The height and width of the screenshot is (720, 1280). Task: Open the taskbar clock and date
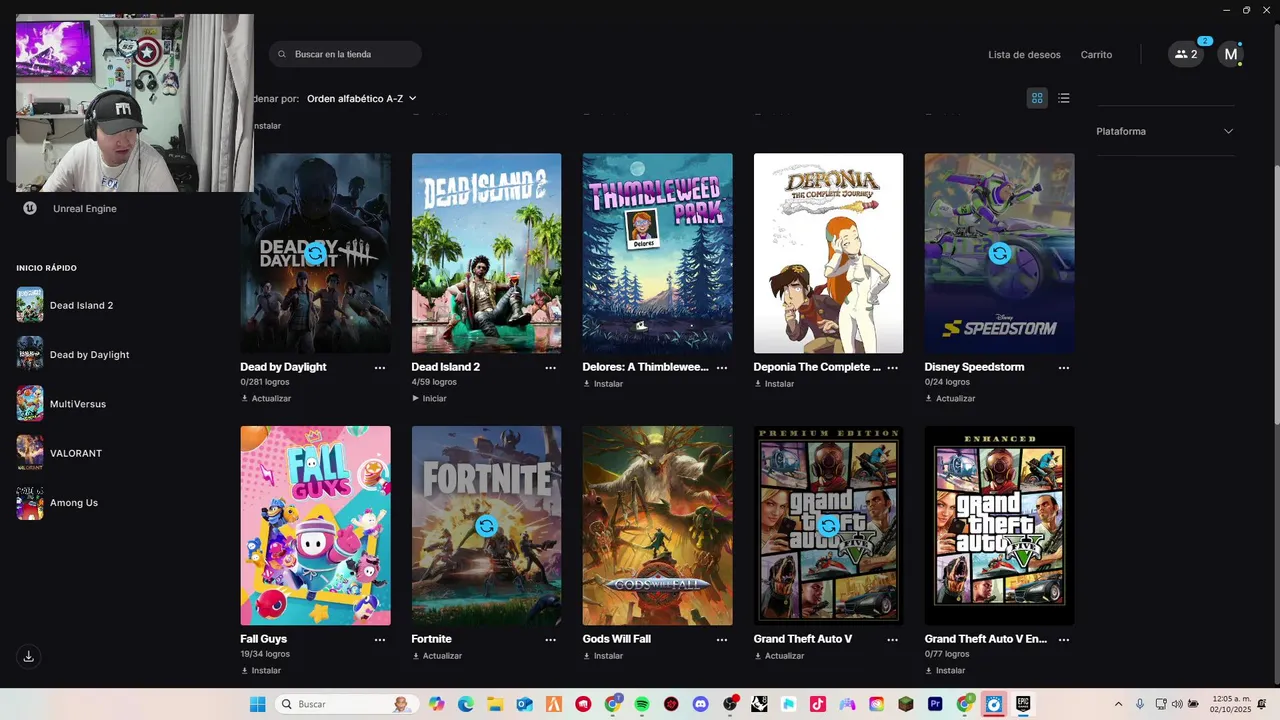tap(1230, 704)
